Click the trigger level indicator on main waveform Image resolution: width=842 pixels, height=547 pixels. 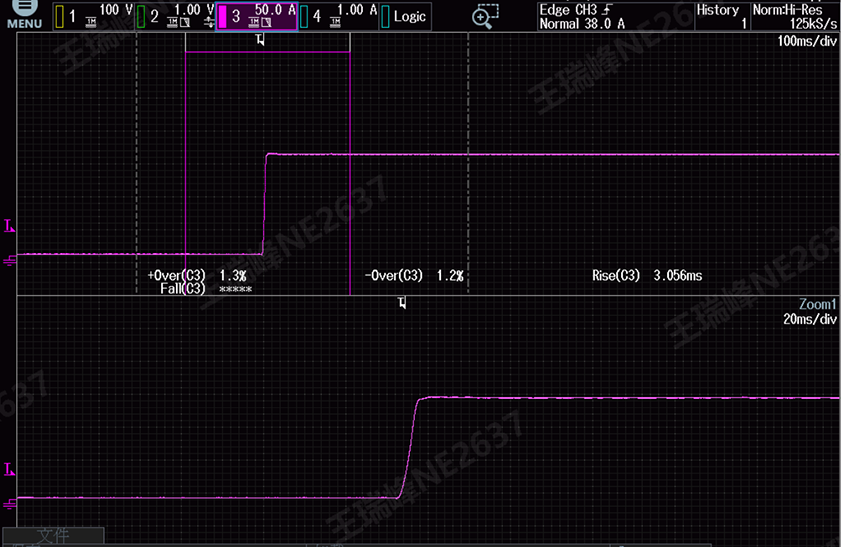10,227
